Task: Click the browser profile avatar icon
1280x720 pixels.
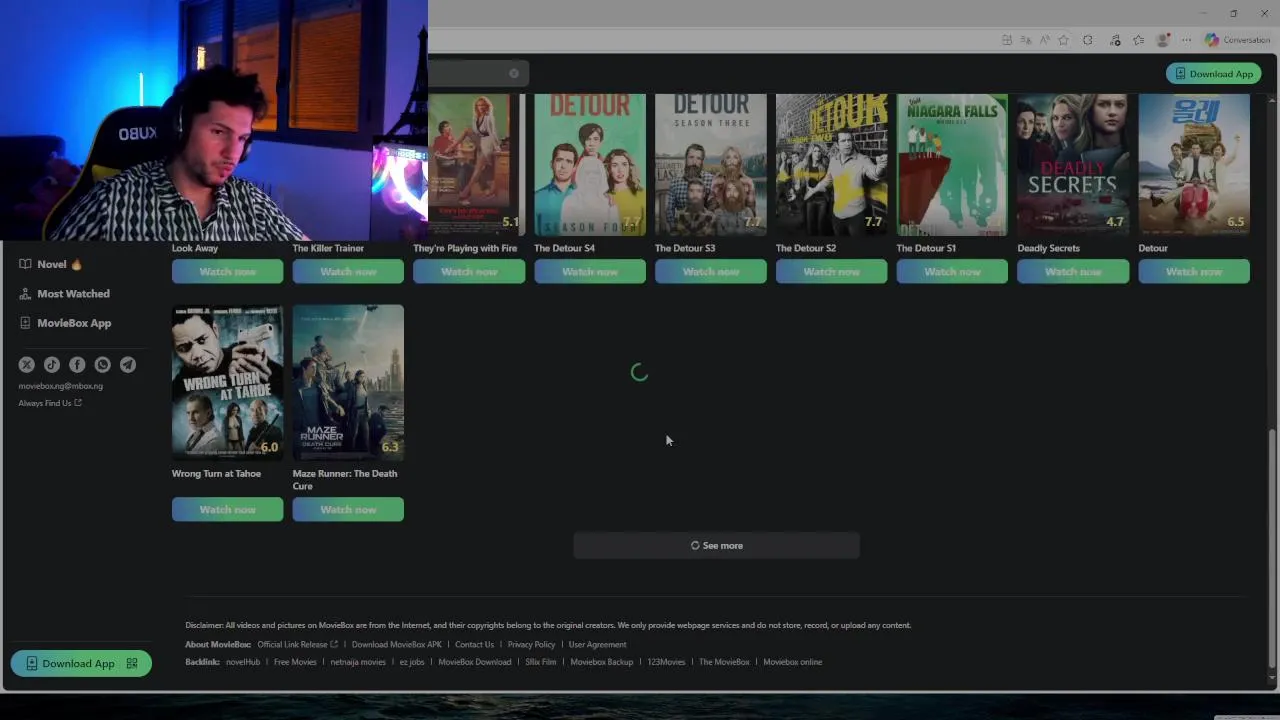Action: [1162, 40]
